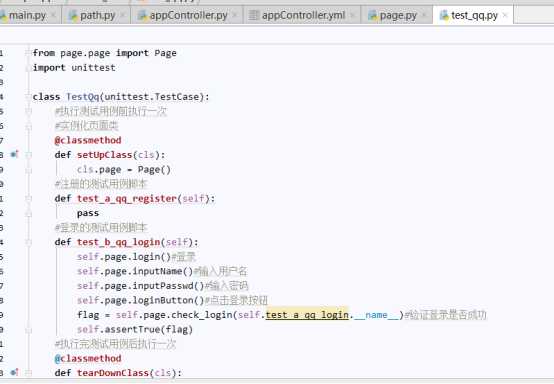Click the tearDownClass method name
This screenshot has height=384, width=554.
tap(113, 373)
